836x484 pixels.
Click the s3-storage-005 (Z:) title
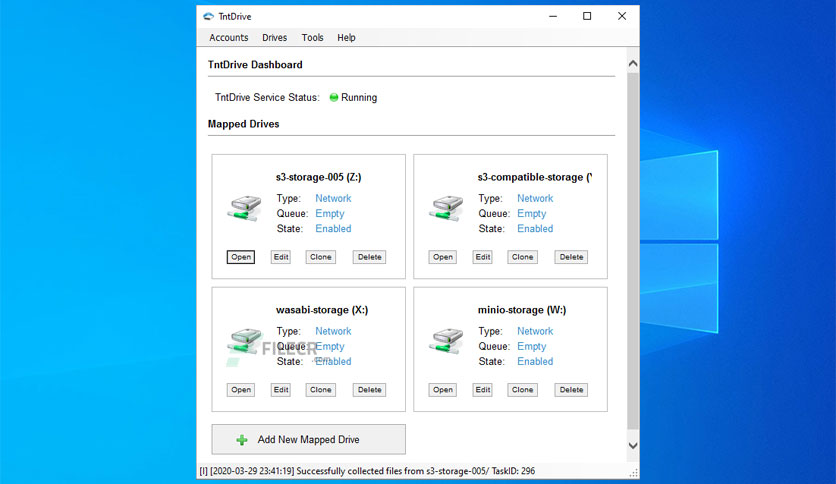tap(318, 177)
